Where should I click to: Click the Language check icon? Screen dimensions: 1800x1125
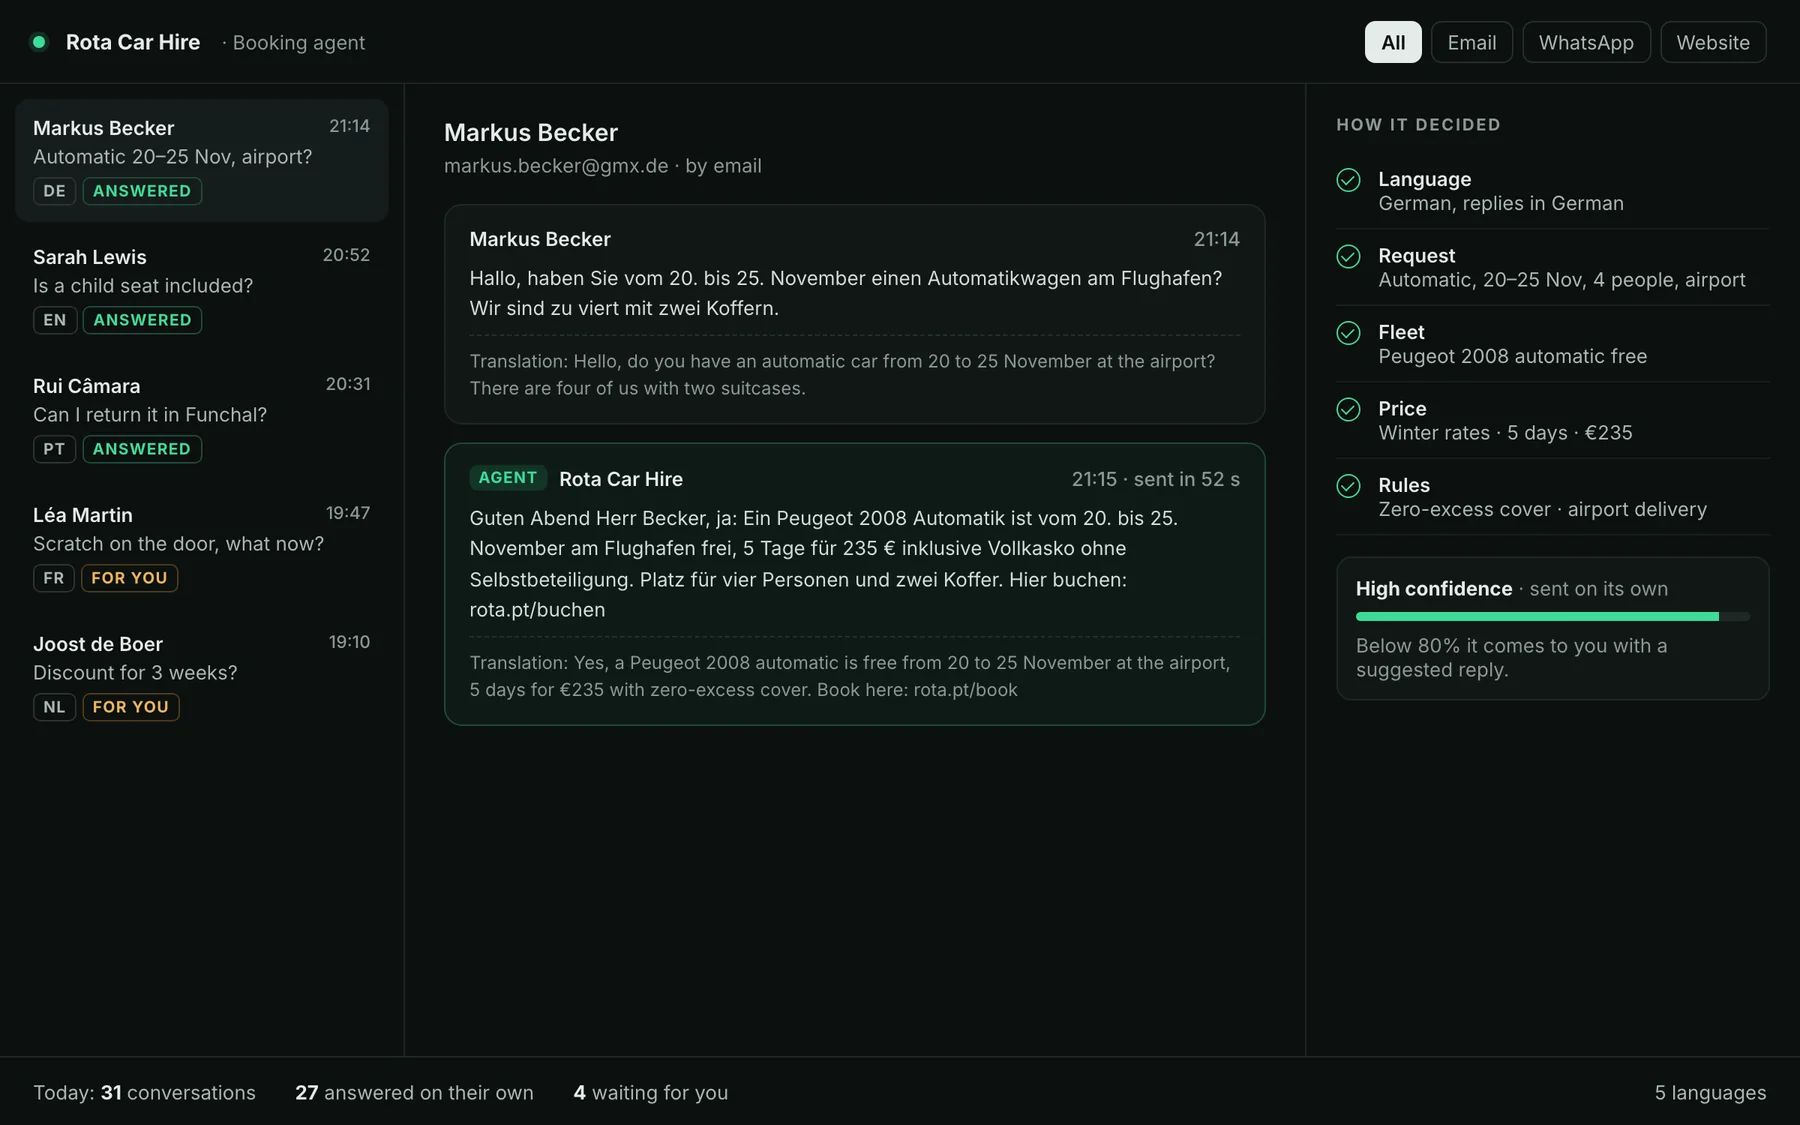(1348, 180)
